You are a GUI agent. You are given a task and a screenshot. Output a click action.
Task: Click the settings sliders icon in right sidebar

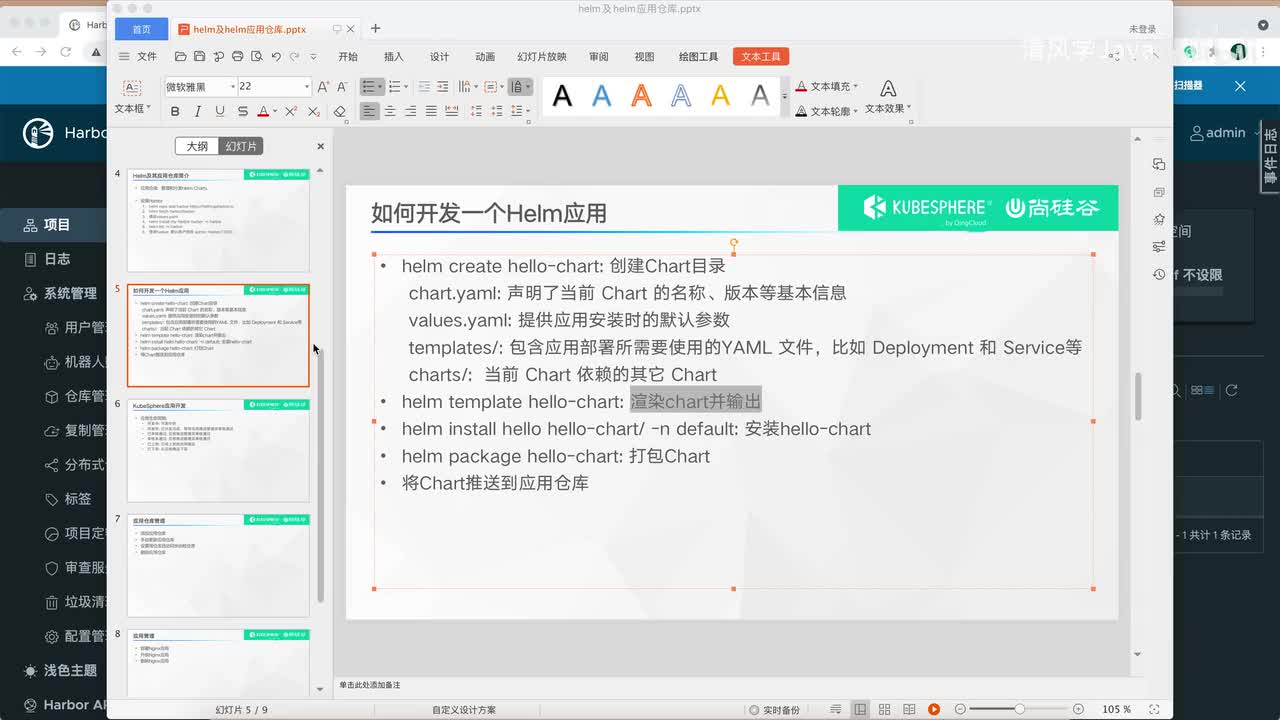1159,246
